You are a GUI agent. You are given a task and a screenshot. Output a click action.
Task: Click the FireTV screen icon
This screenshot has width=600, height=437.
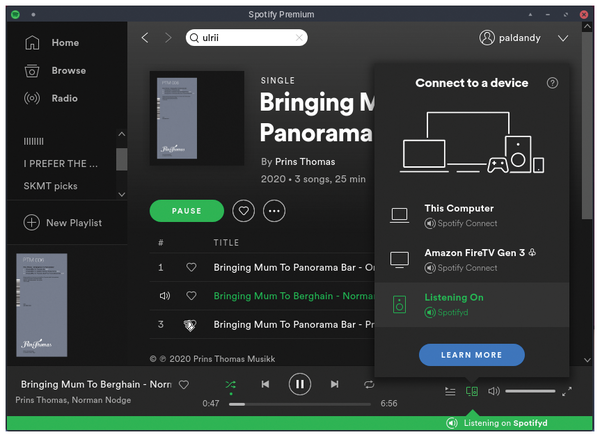(x=399, y=260)
